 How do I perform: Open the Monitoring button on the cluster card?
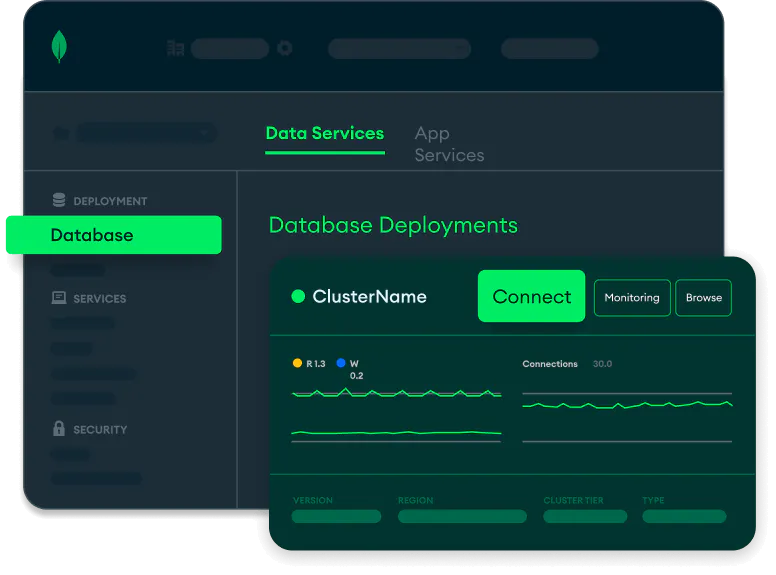[632, 297]
